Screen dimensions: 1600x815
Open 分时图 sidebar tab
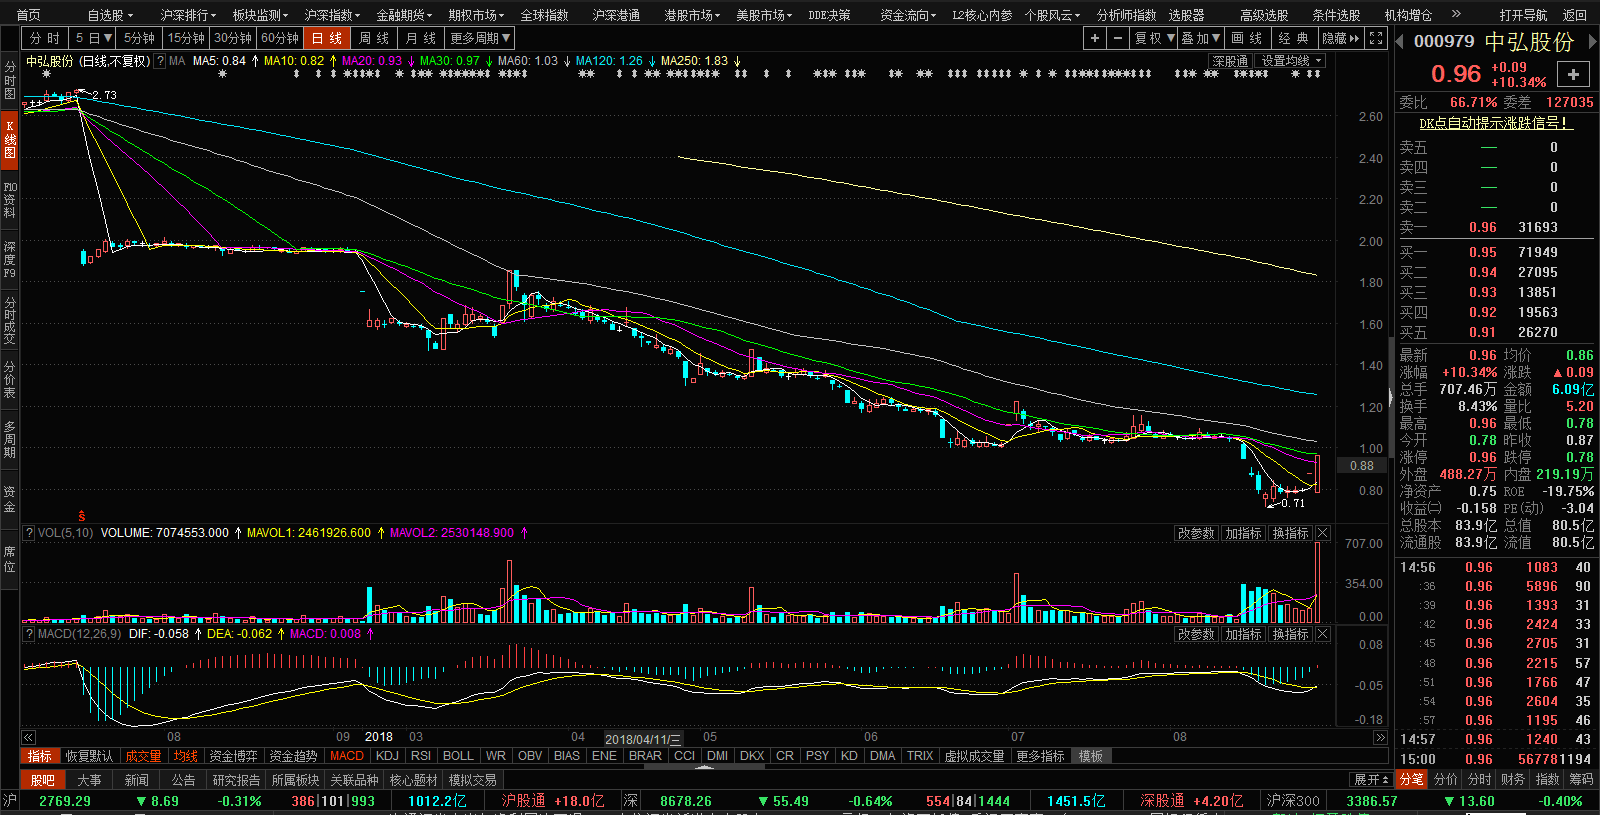(9, 80)
